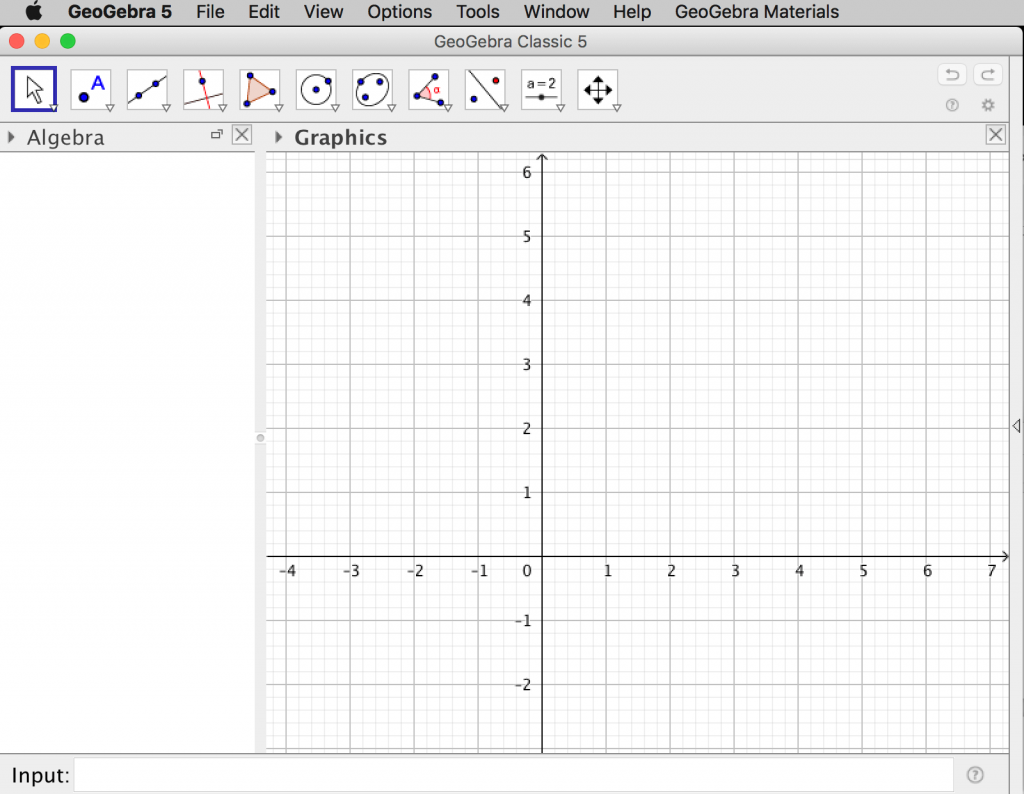Screen dimensions: 1024x794
Task: Select the Point tool
Action: pos(91,89)
